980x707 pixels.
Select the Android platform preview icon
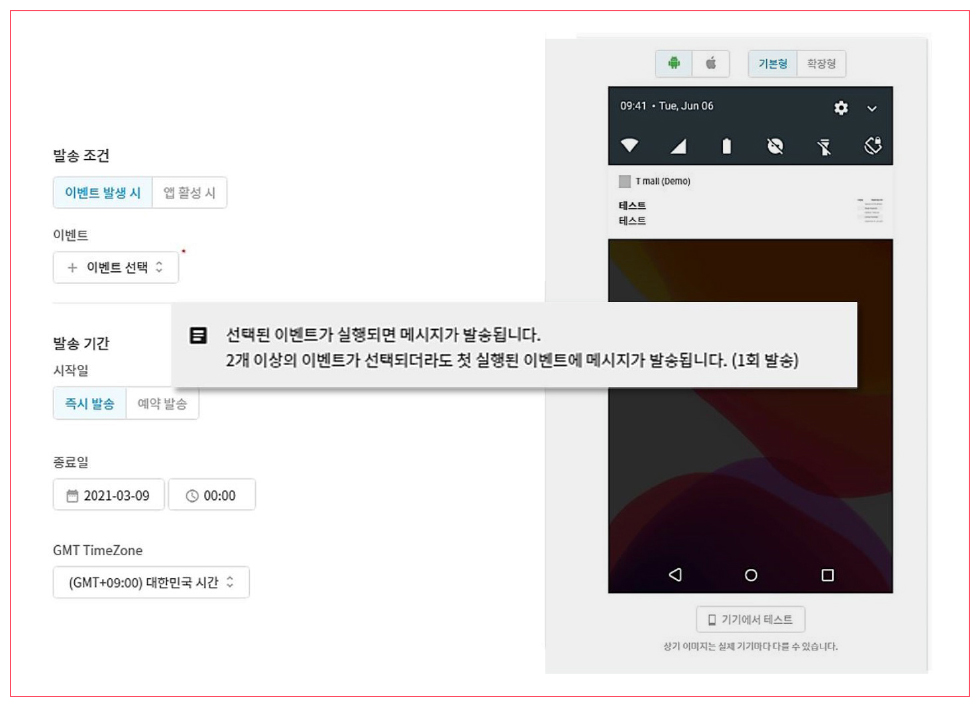point(674,63)
